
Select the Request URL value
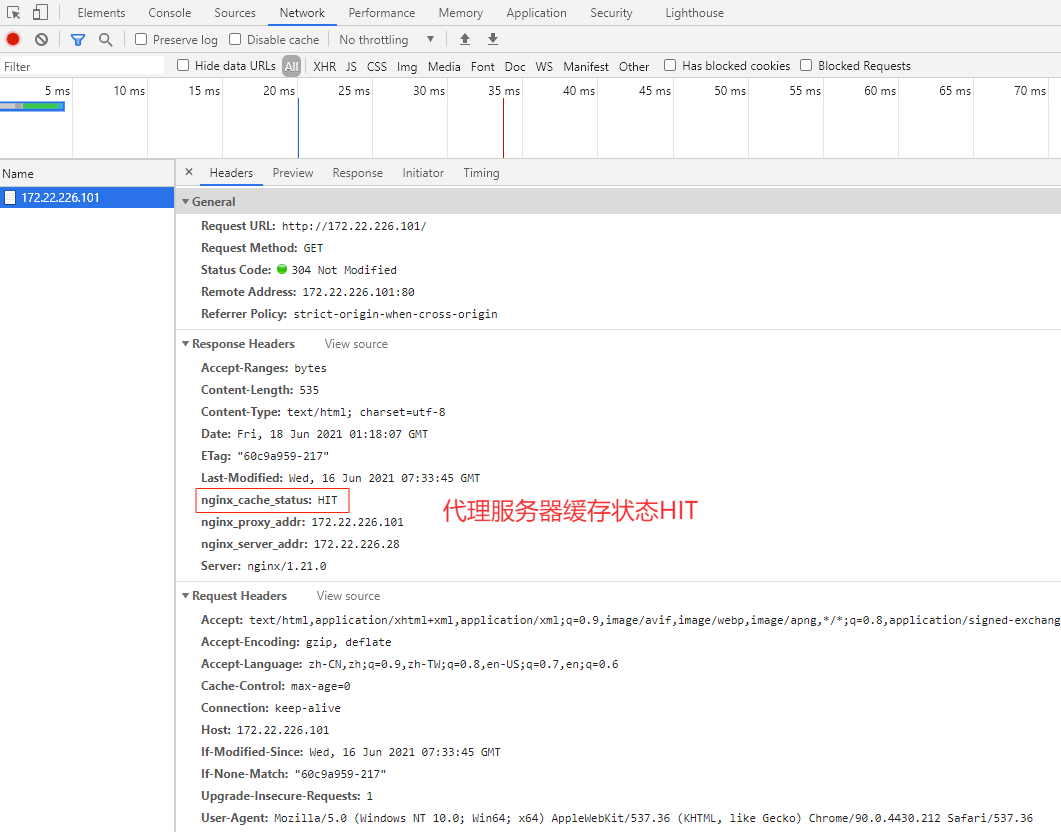pos(354,226)
